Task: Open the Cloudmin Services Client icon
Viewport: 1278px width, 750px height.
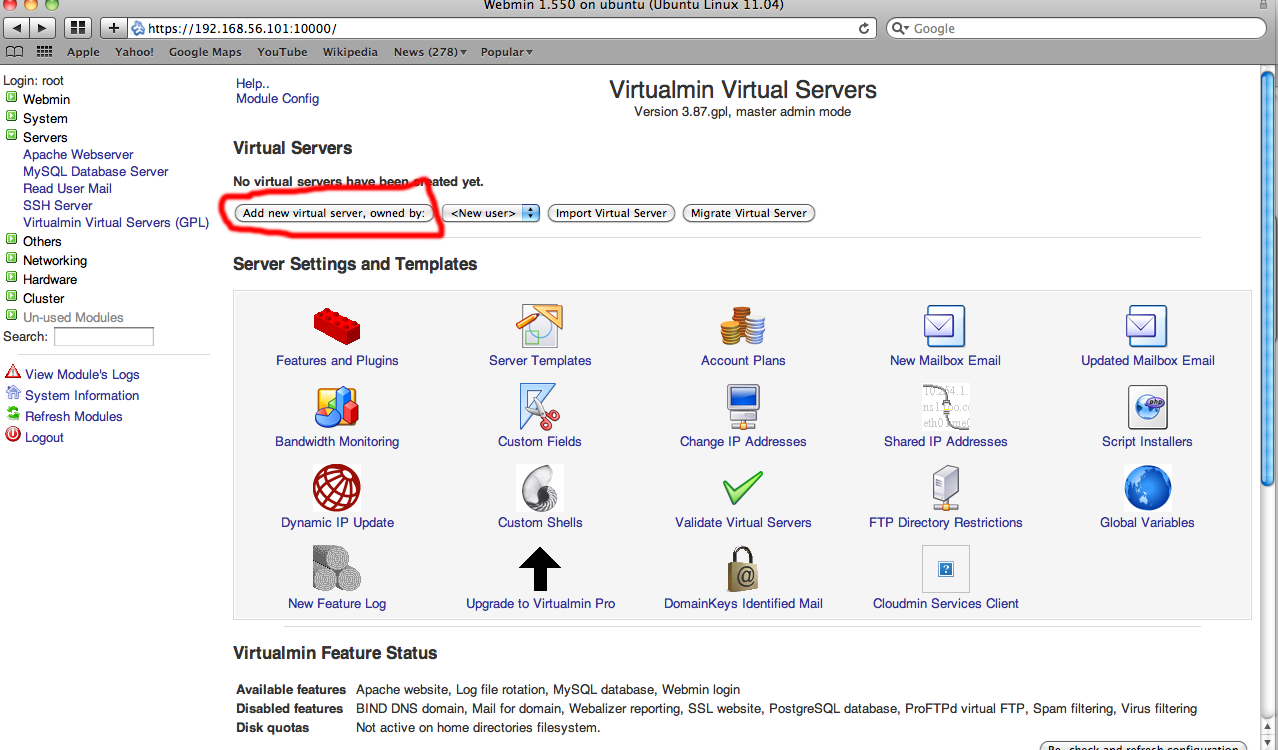Action: click(945, 569)
